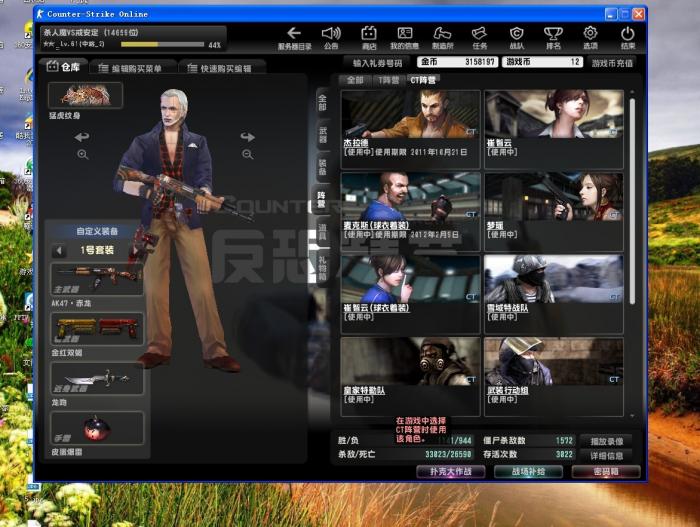Open 详细信息 detailed stats
The width and height of the screenshot is (700, 527).
(606, 456)
